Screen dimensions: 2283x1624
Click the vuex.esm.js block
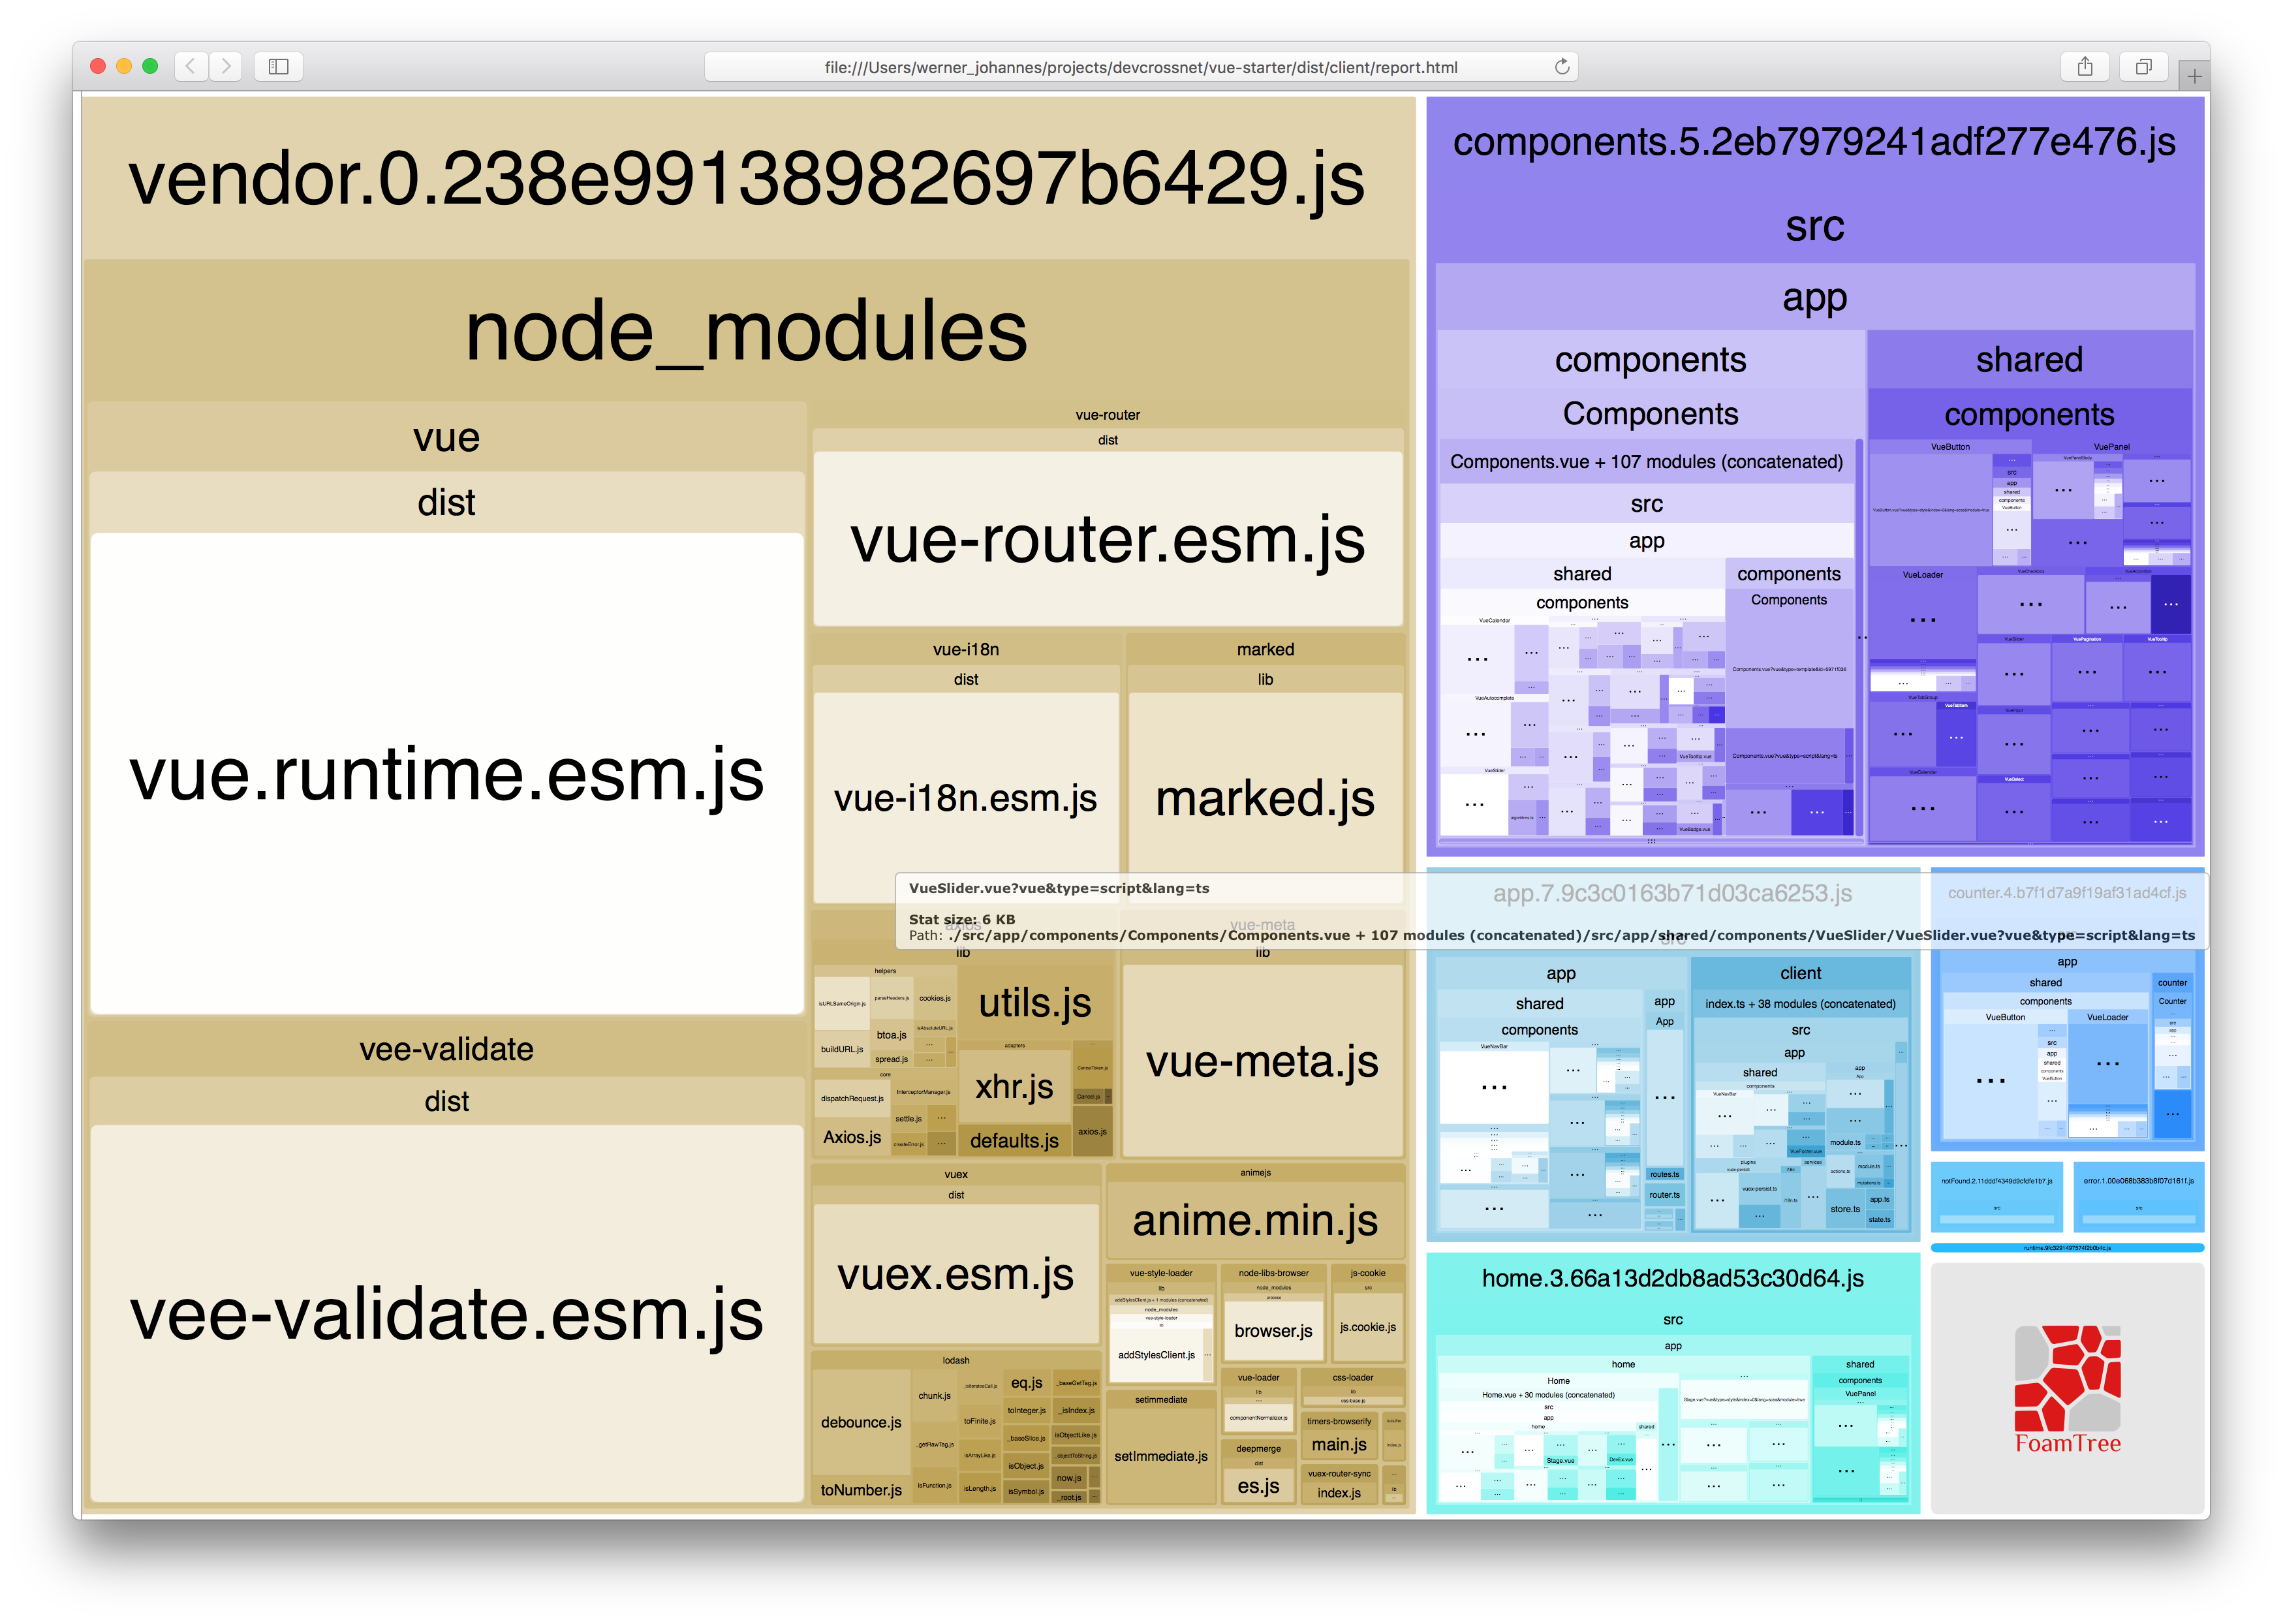click(955, 1274)
